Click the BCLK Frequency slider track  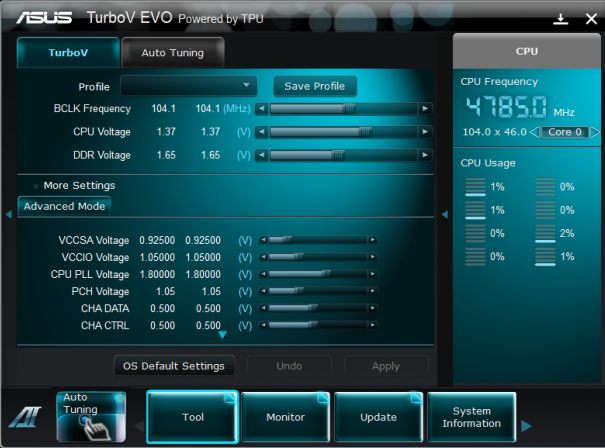click(343, 108)
